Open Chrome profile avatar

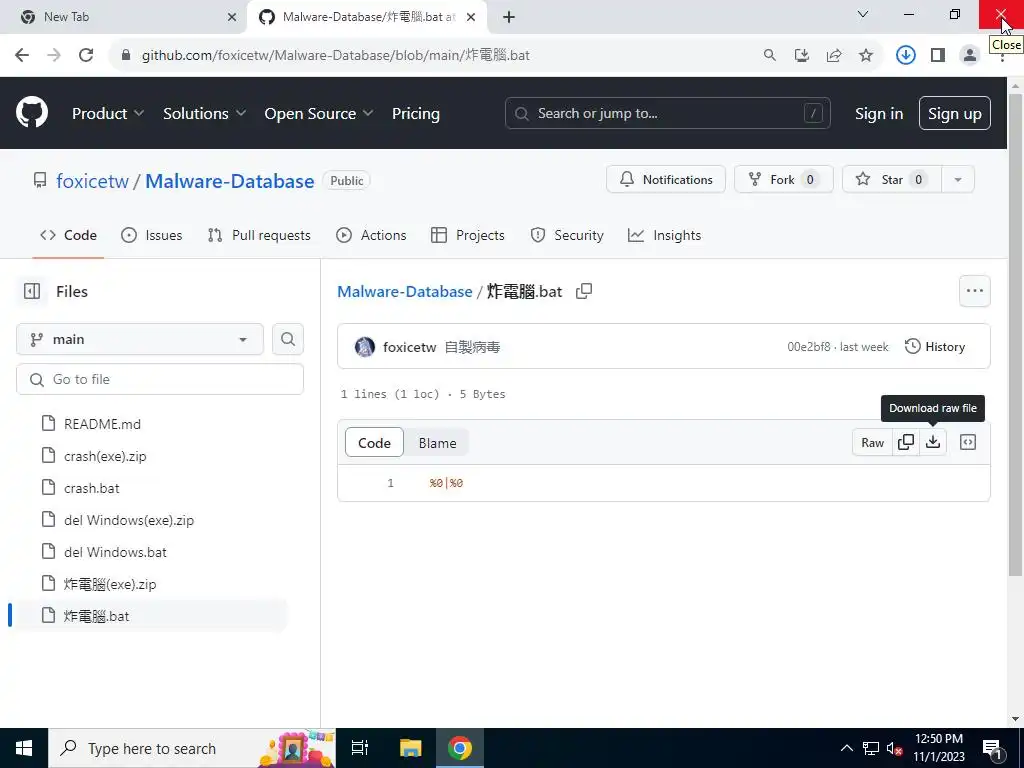(x=970, y=55)
